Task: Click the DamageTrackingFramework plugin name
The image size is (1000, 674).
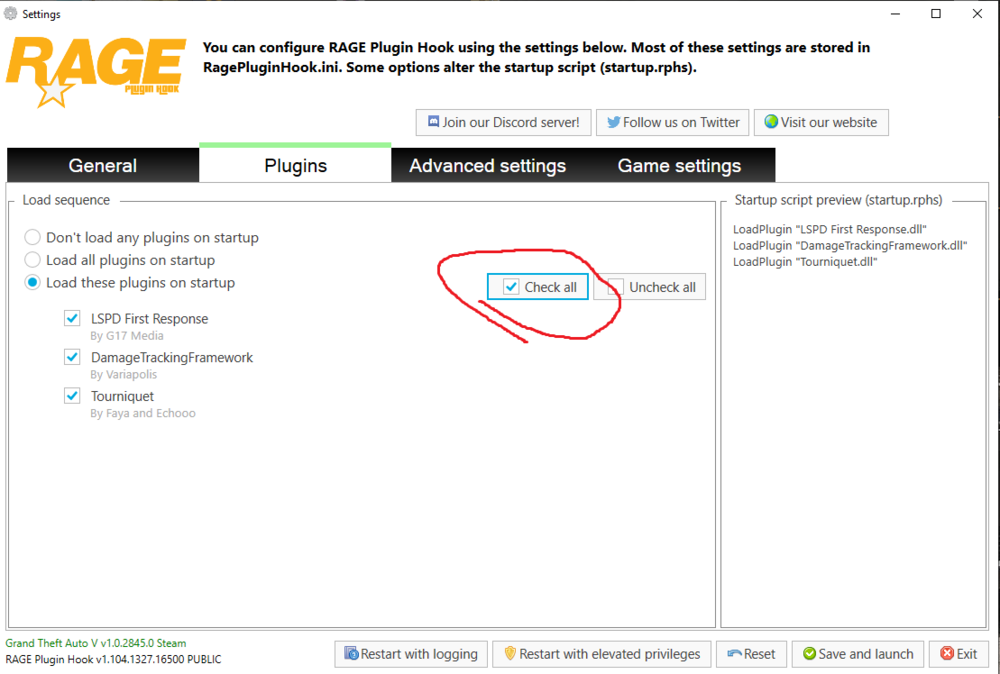Action: [172, 357]
